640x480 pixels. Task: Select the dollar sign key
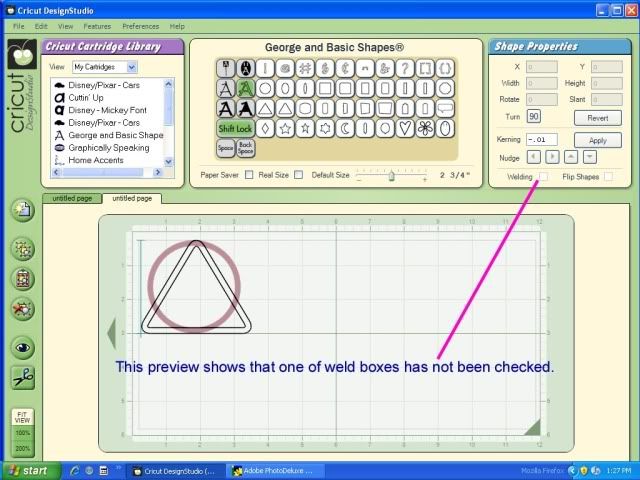point(325,69)
